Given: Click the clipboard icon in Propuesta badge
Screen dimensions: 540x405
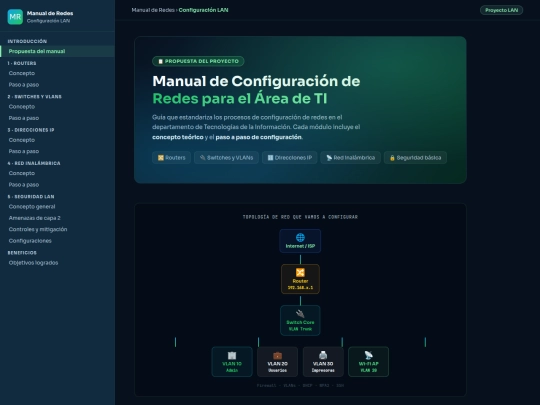Looking at the screenshot, I should 160,61.
